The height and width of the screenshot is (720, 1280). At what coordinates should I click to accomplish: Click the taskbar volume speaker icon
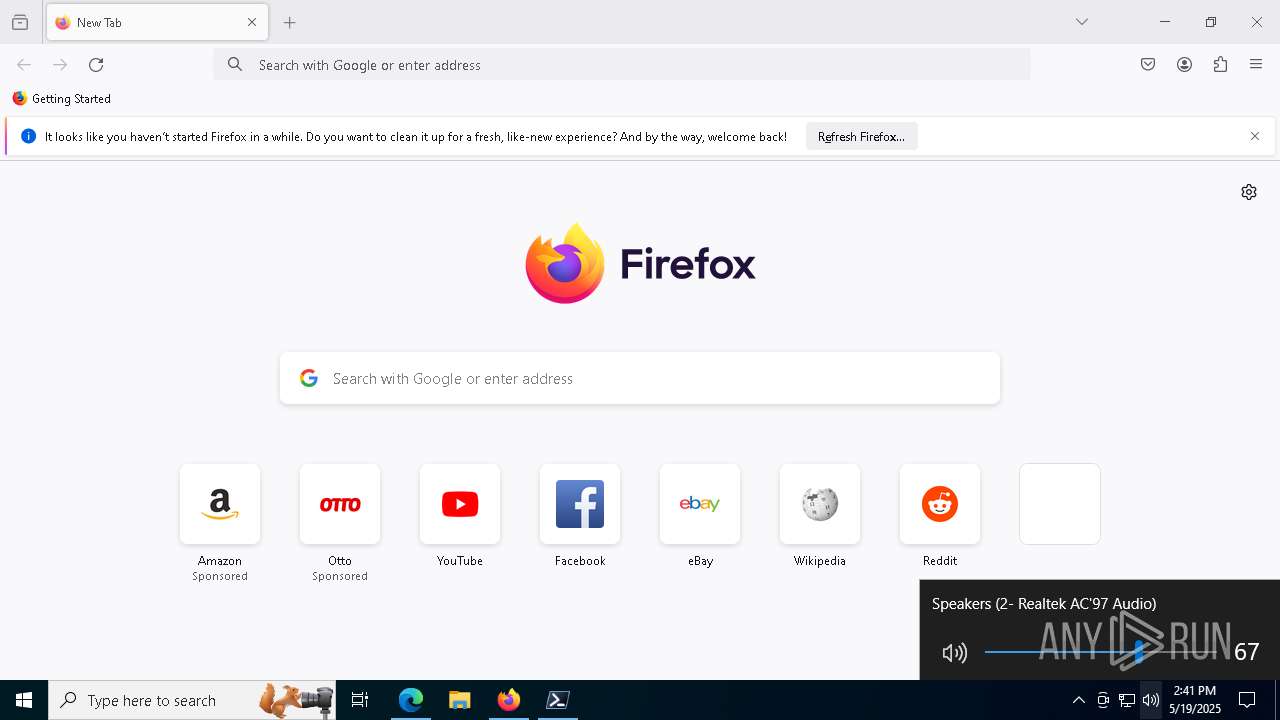(x=1151, y=700)
